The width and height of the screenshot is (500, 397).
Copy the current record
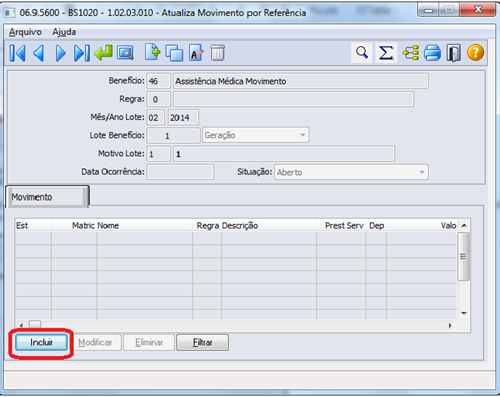174,53
